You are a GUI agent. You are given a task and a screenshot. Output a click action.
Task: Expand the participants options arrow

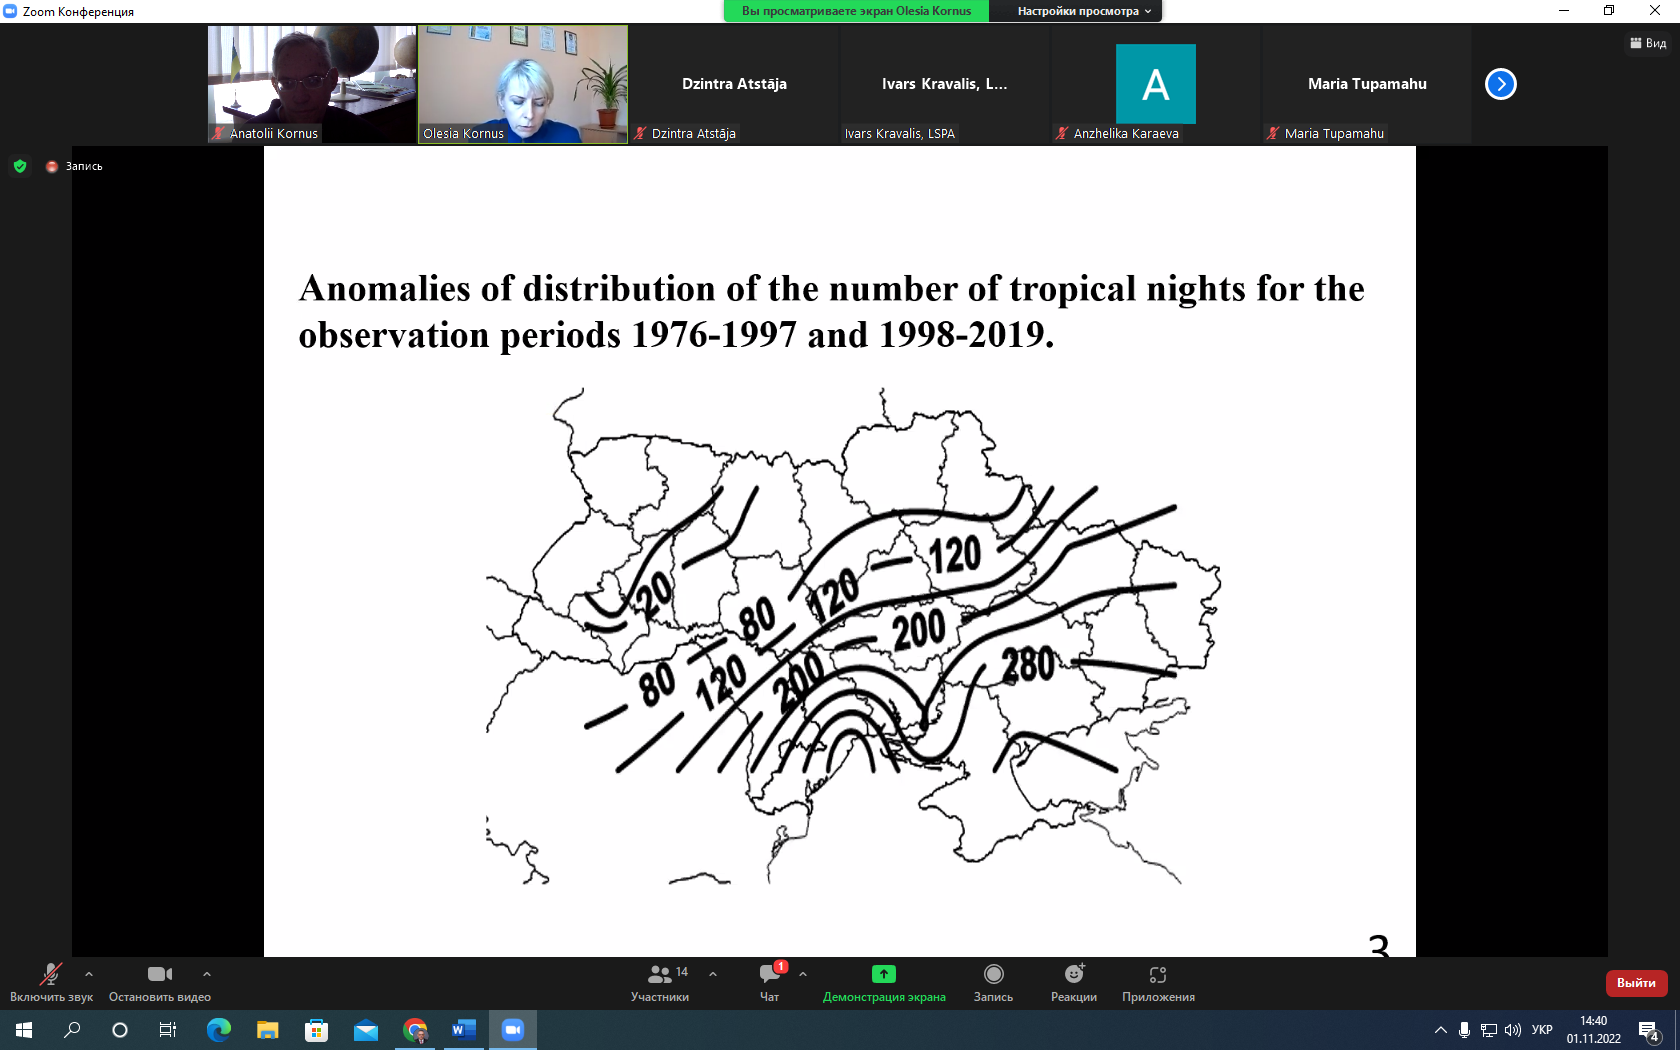[x=713, y=973]
